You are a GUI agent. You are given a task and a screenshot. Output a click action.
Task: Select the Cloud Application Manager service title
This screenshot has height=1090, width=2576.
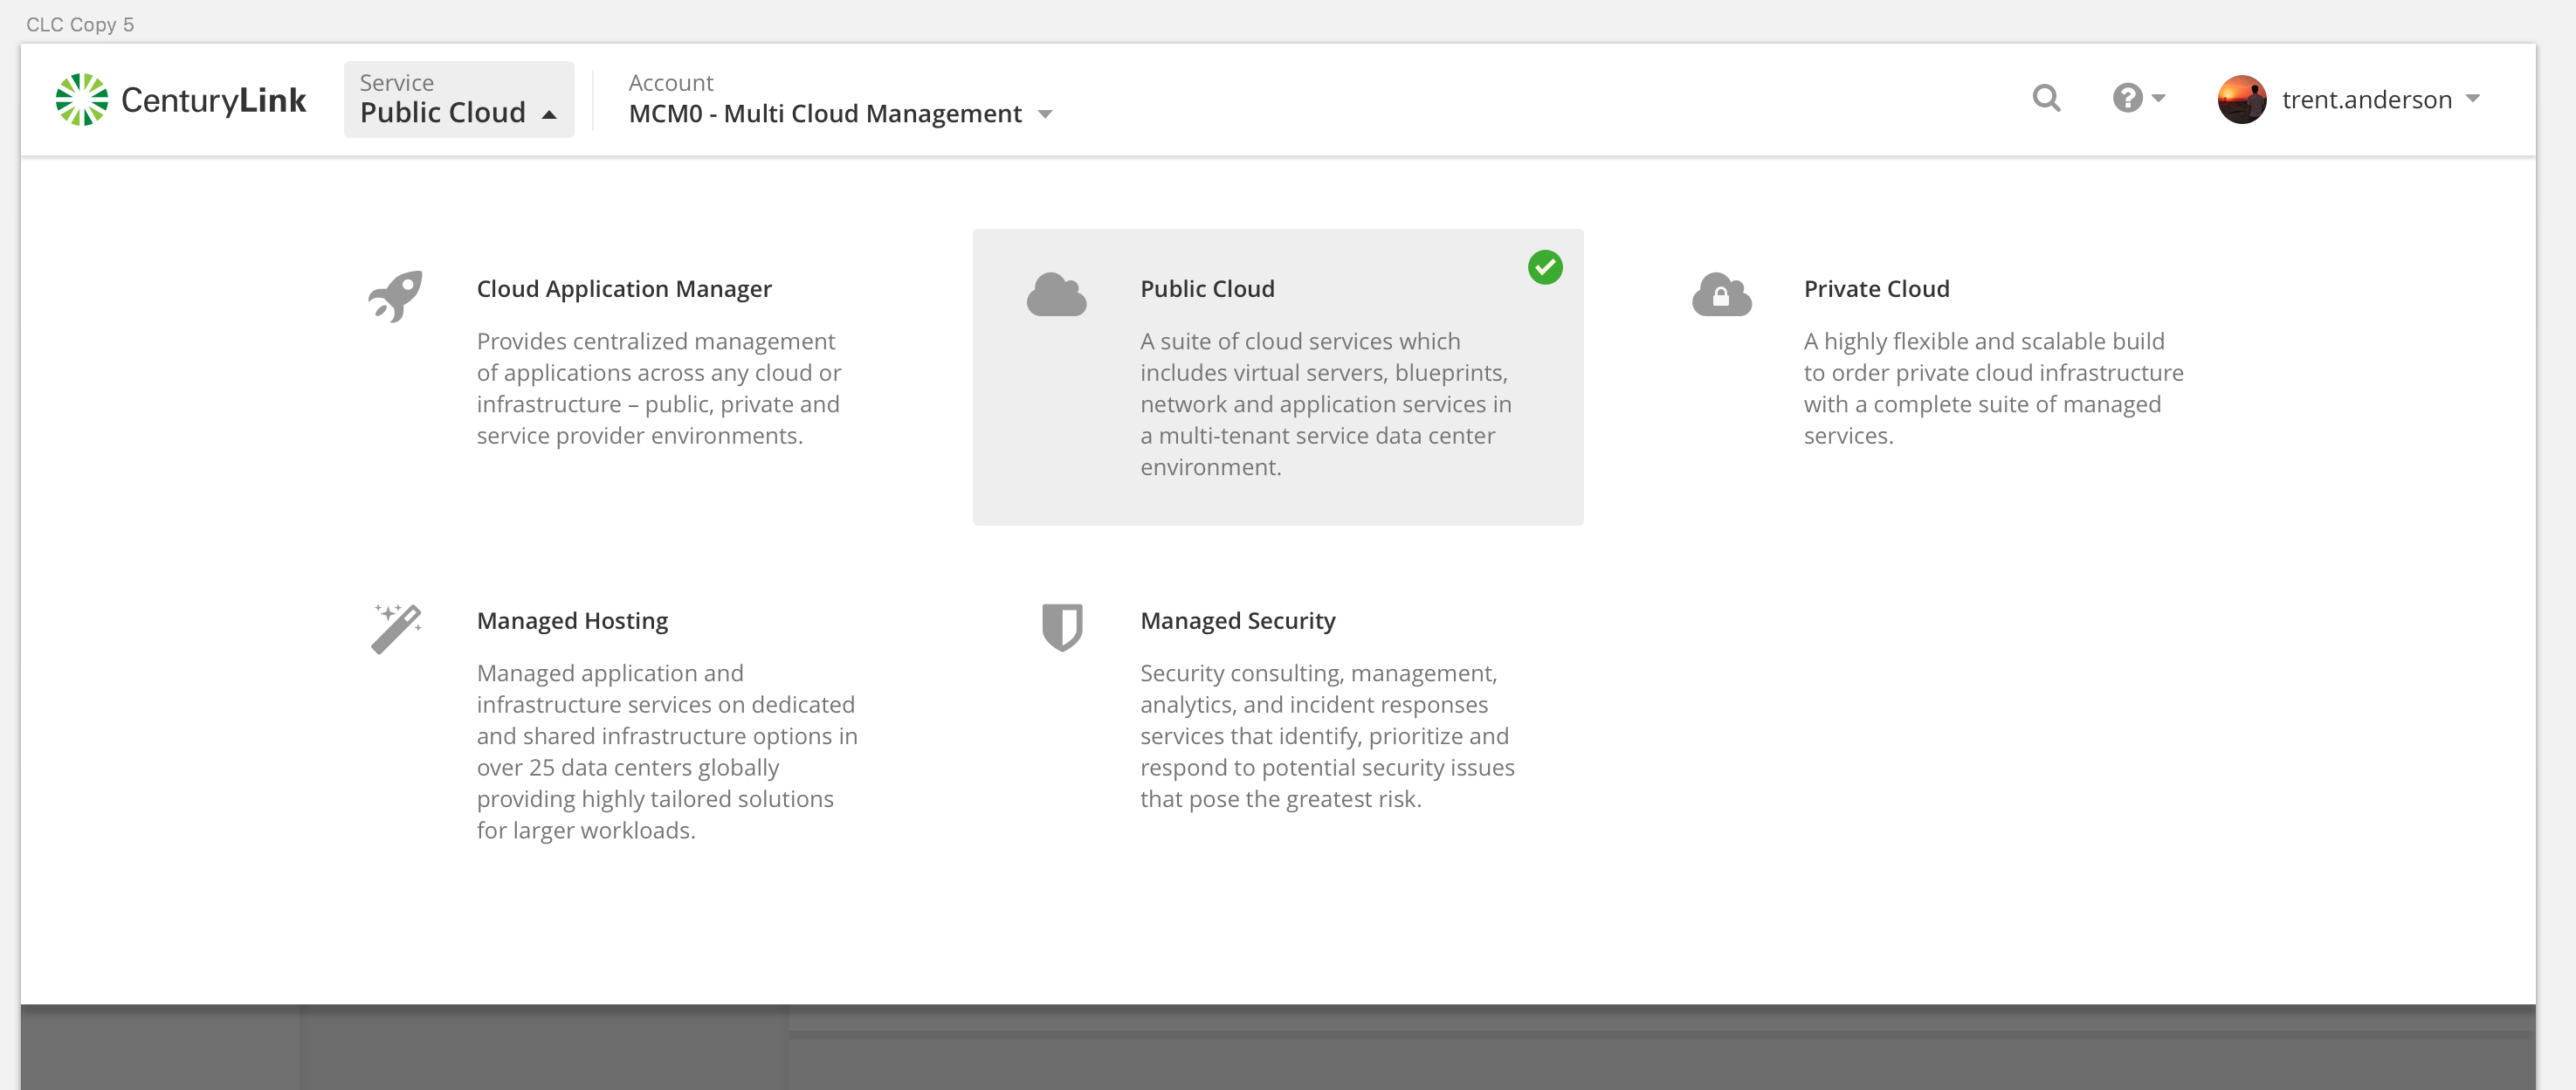point(624,289)
